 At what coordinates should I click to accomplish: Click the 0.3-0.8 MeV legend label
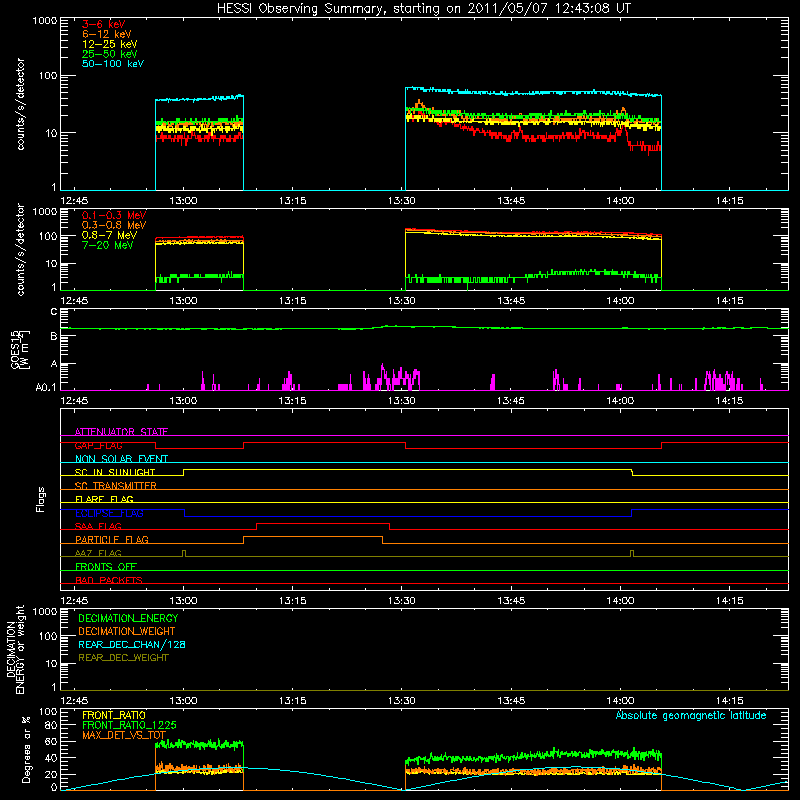click(x=114, y=225)
